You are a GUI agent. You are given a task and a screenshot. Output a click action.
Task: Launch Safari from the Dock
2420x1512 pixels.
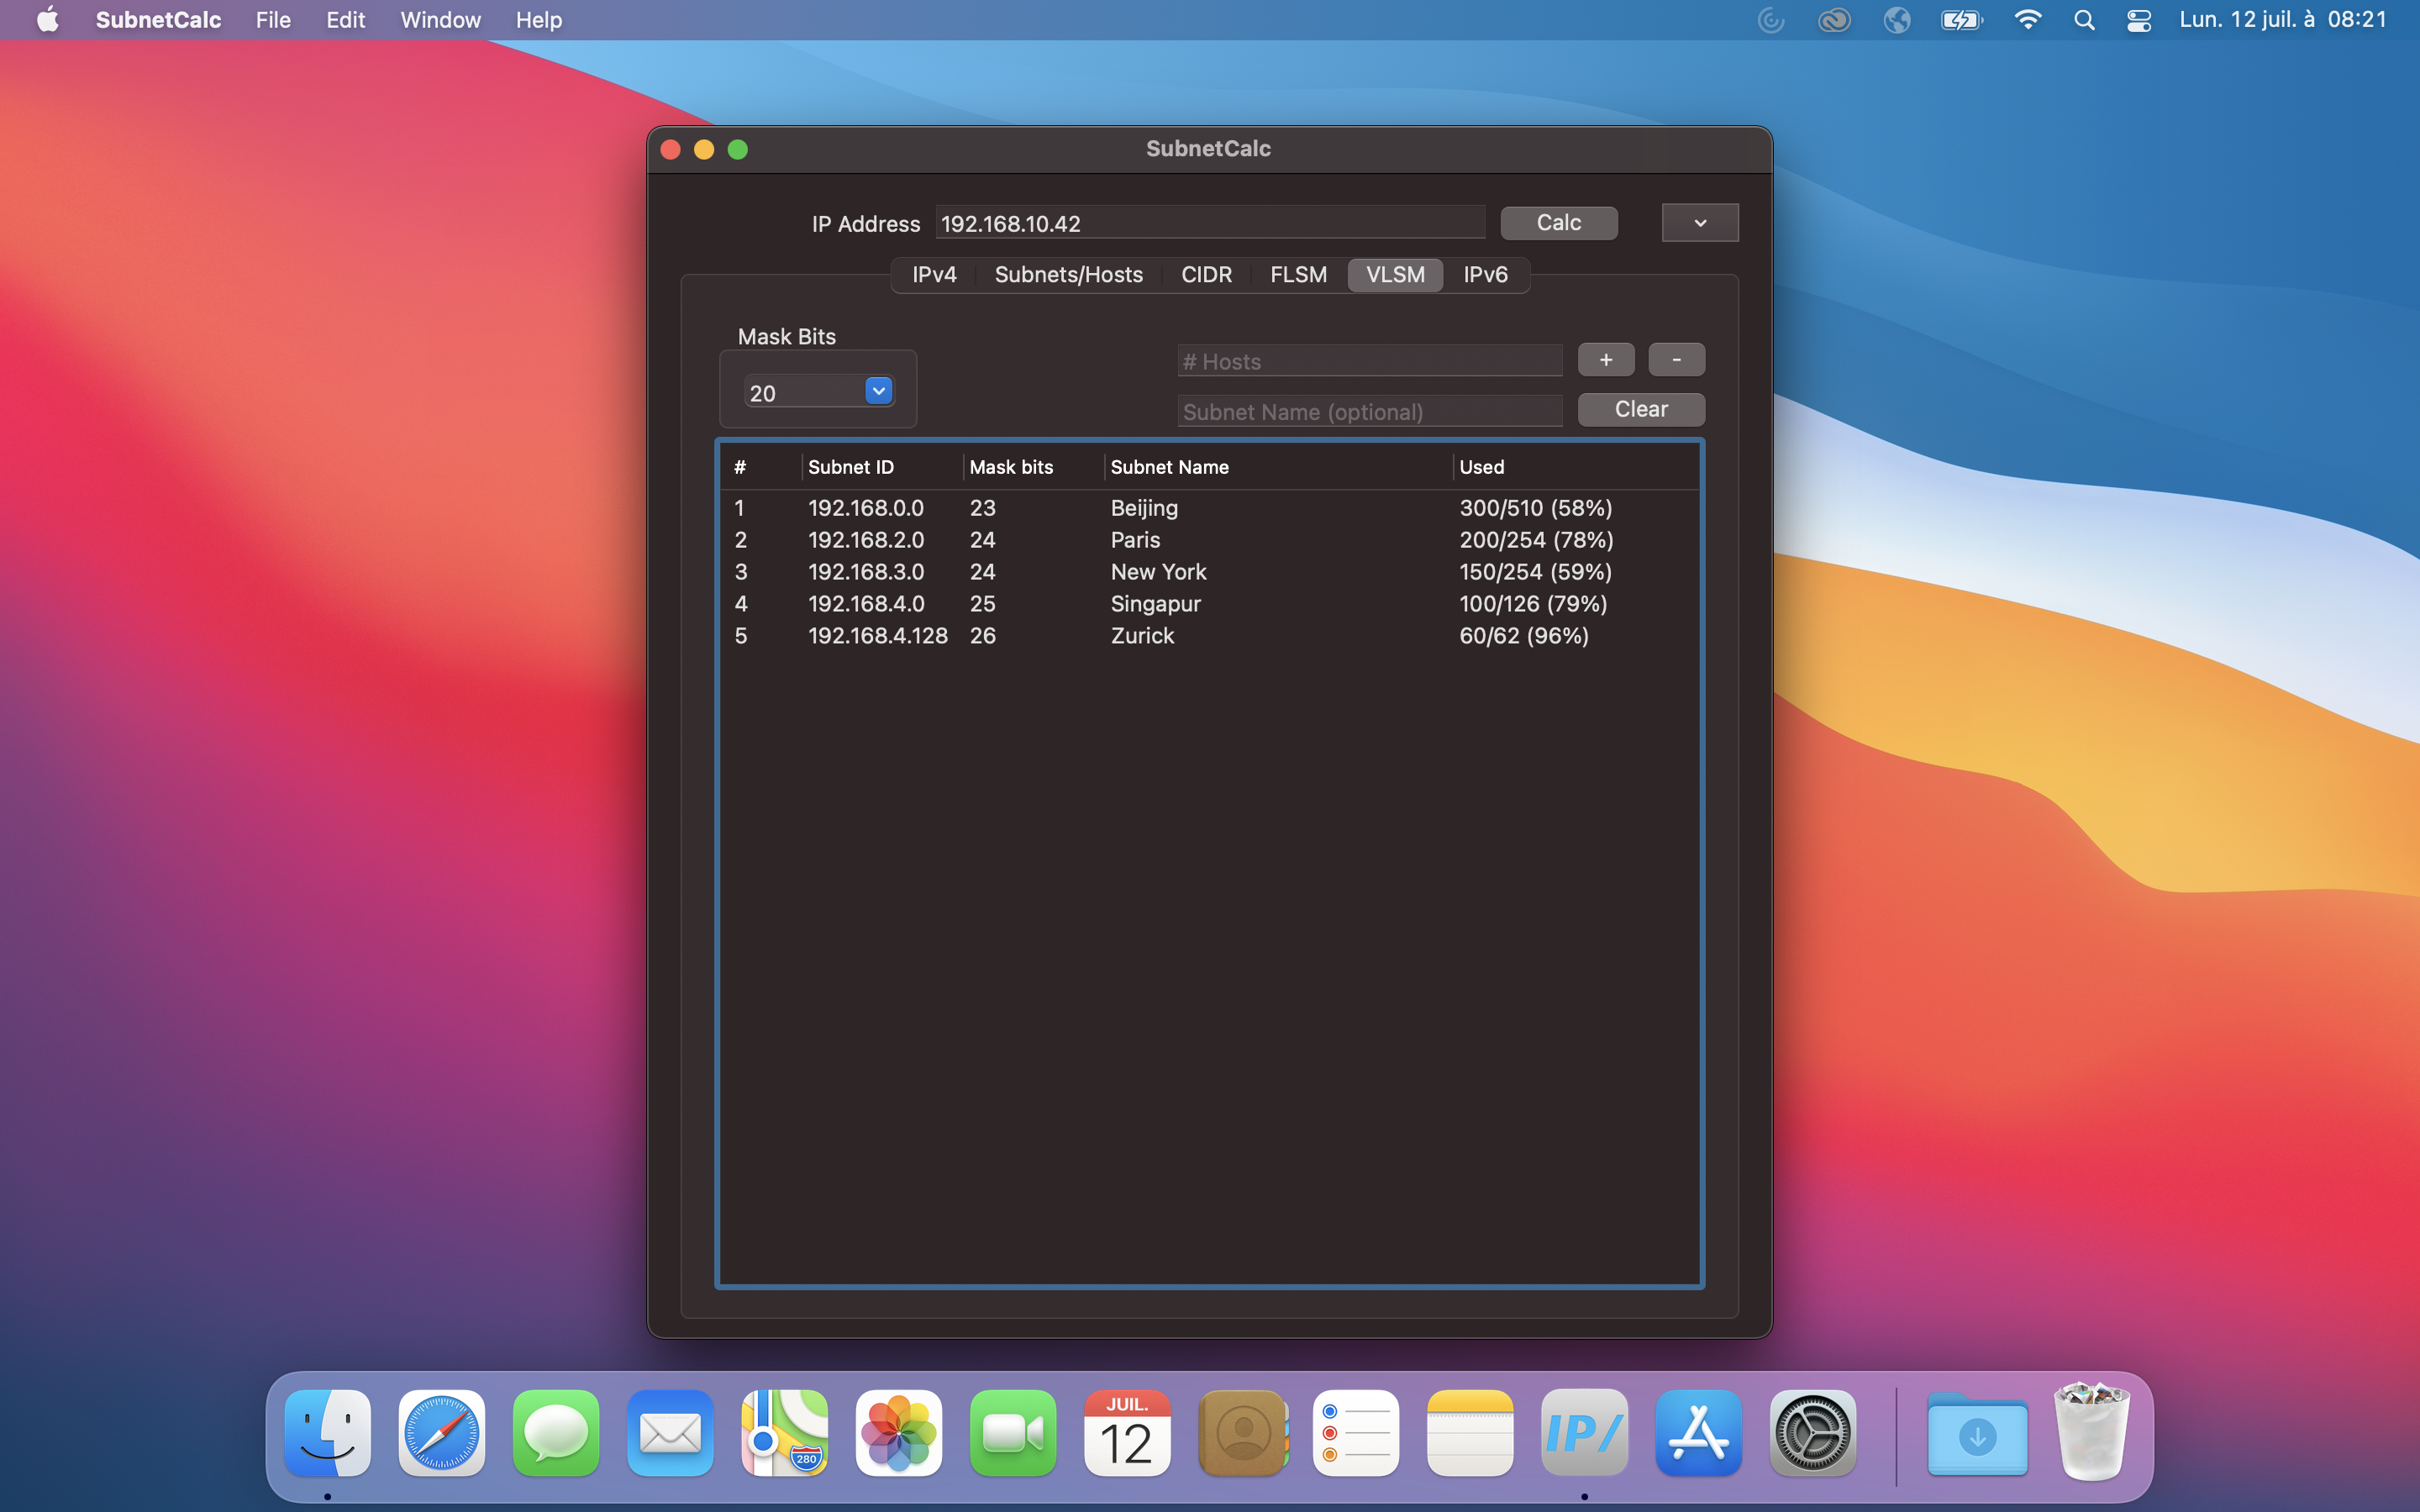pos(441,1433)
